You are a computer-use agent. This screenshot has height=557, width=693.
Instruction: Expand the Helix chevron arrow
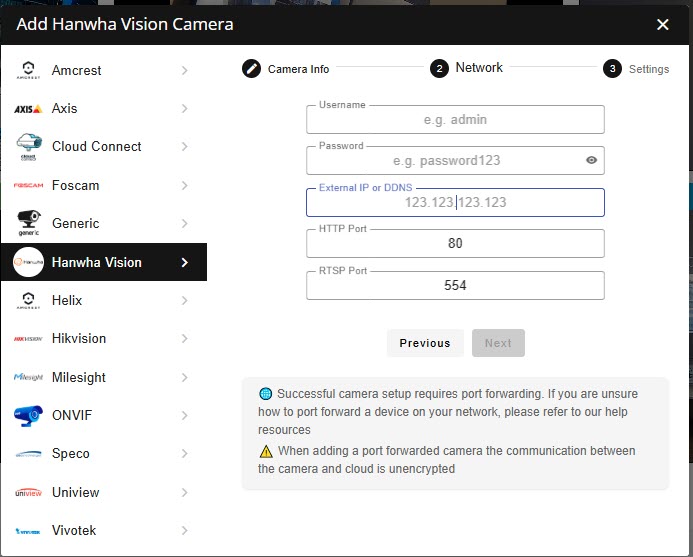[185, 300]
